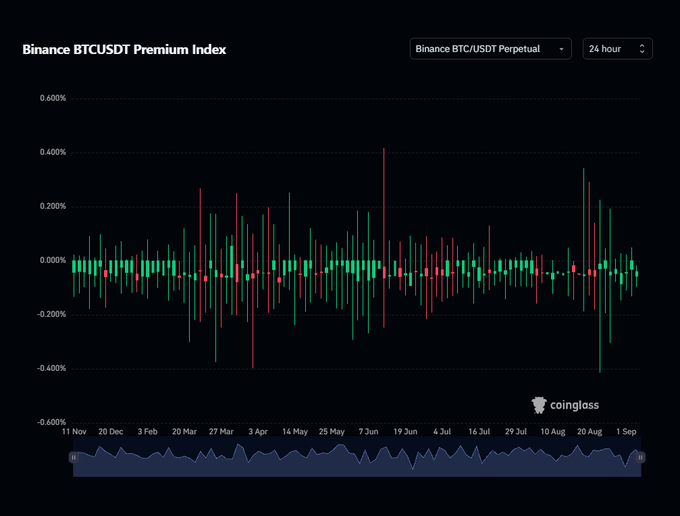Click the Binance BTCUSDT Premium Index title
The image size is (680, 516).
(124, 49)
